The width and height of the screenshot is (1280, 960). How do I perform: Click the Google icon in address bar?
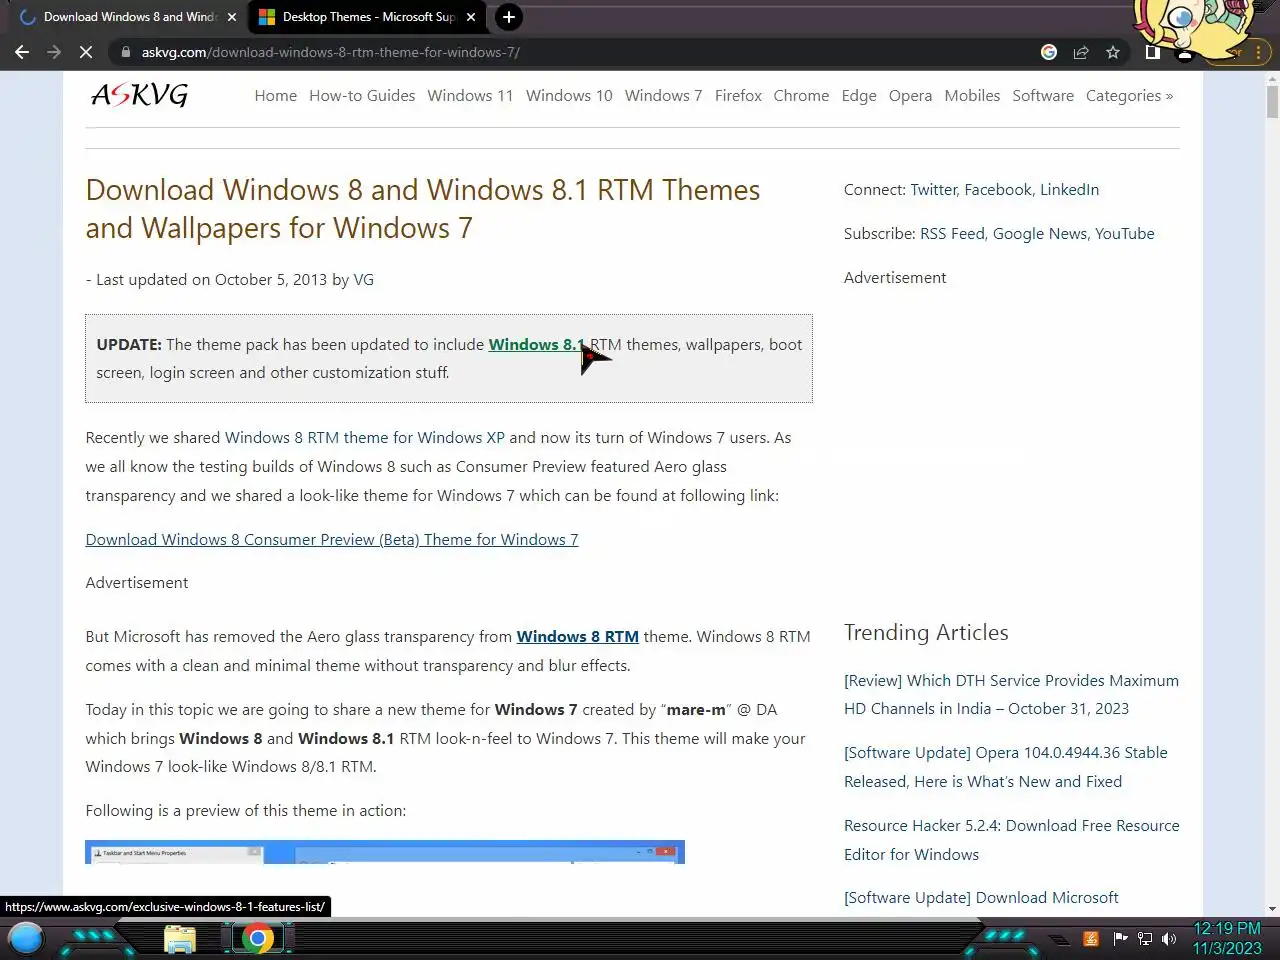click(1048, 52)
